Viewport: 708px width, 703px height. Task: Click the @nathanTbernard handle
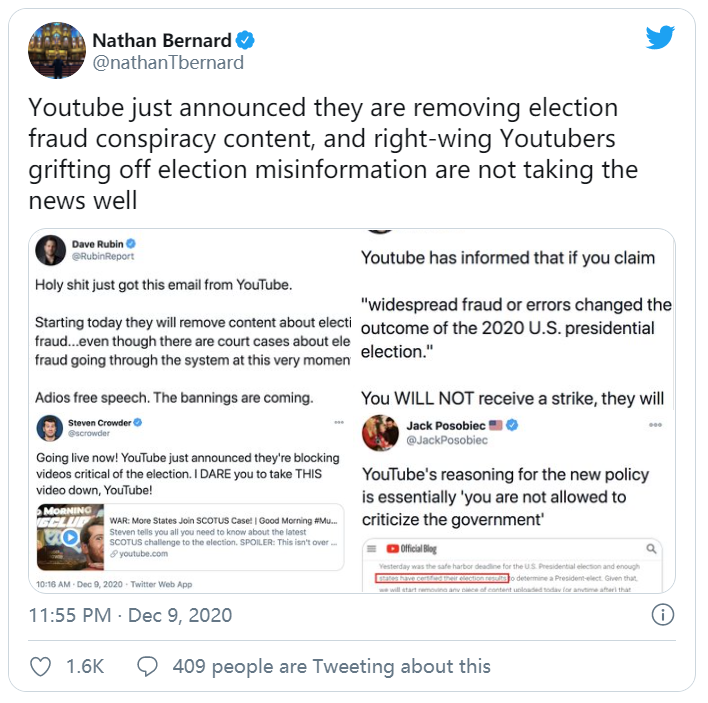click(x=168, y=63)
